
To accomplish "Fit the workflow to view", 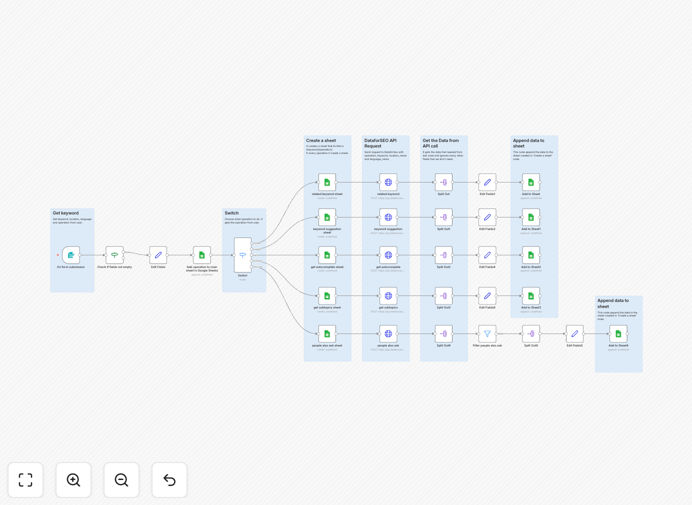I will 26,480.
